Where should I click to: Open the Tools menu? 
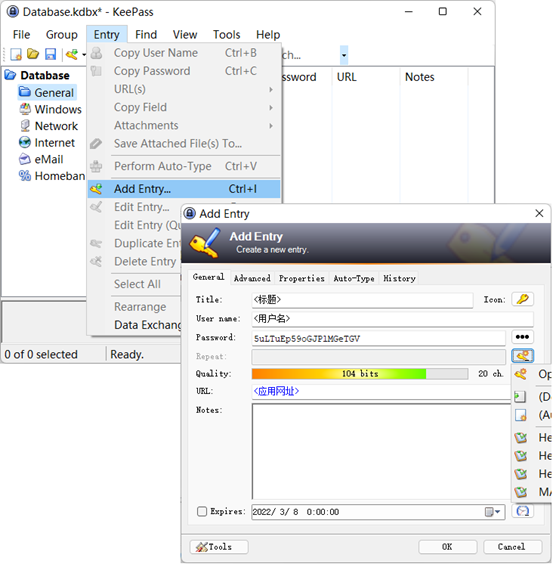pos(226,35)
